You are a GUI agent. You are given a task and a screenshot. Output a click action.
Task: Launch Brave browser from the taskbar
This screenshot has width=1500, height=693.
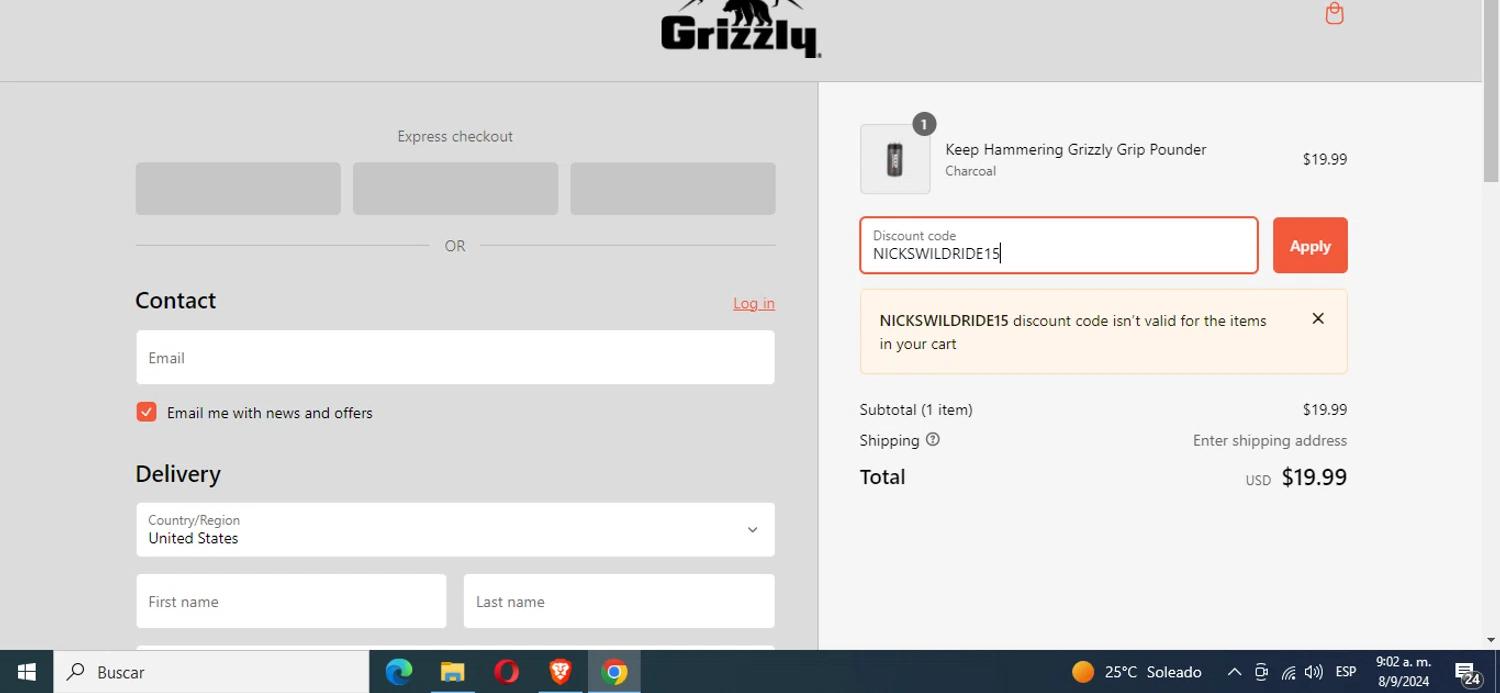(x=561, y=672)
